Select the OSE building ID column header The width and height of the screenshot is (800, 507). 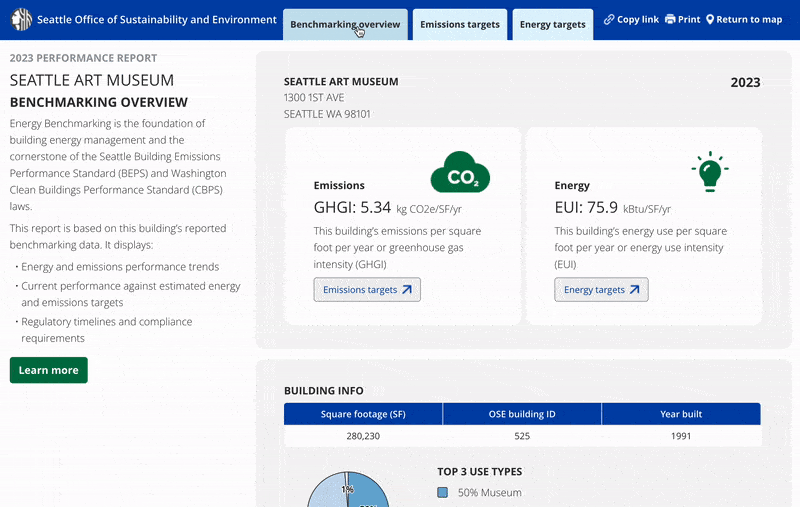tap(522, 414)
